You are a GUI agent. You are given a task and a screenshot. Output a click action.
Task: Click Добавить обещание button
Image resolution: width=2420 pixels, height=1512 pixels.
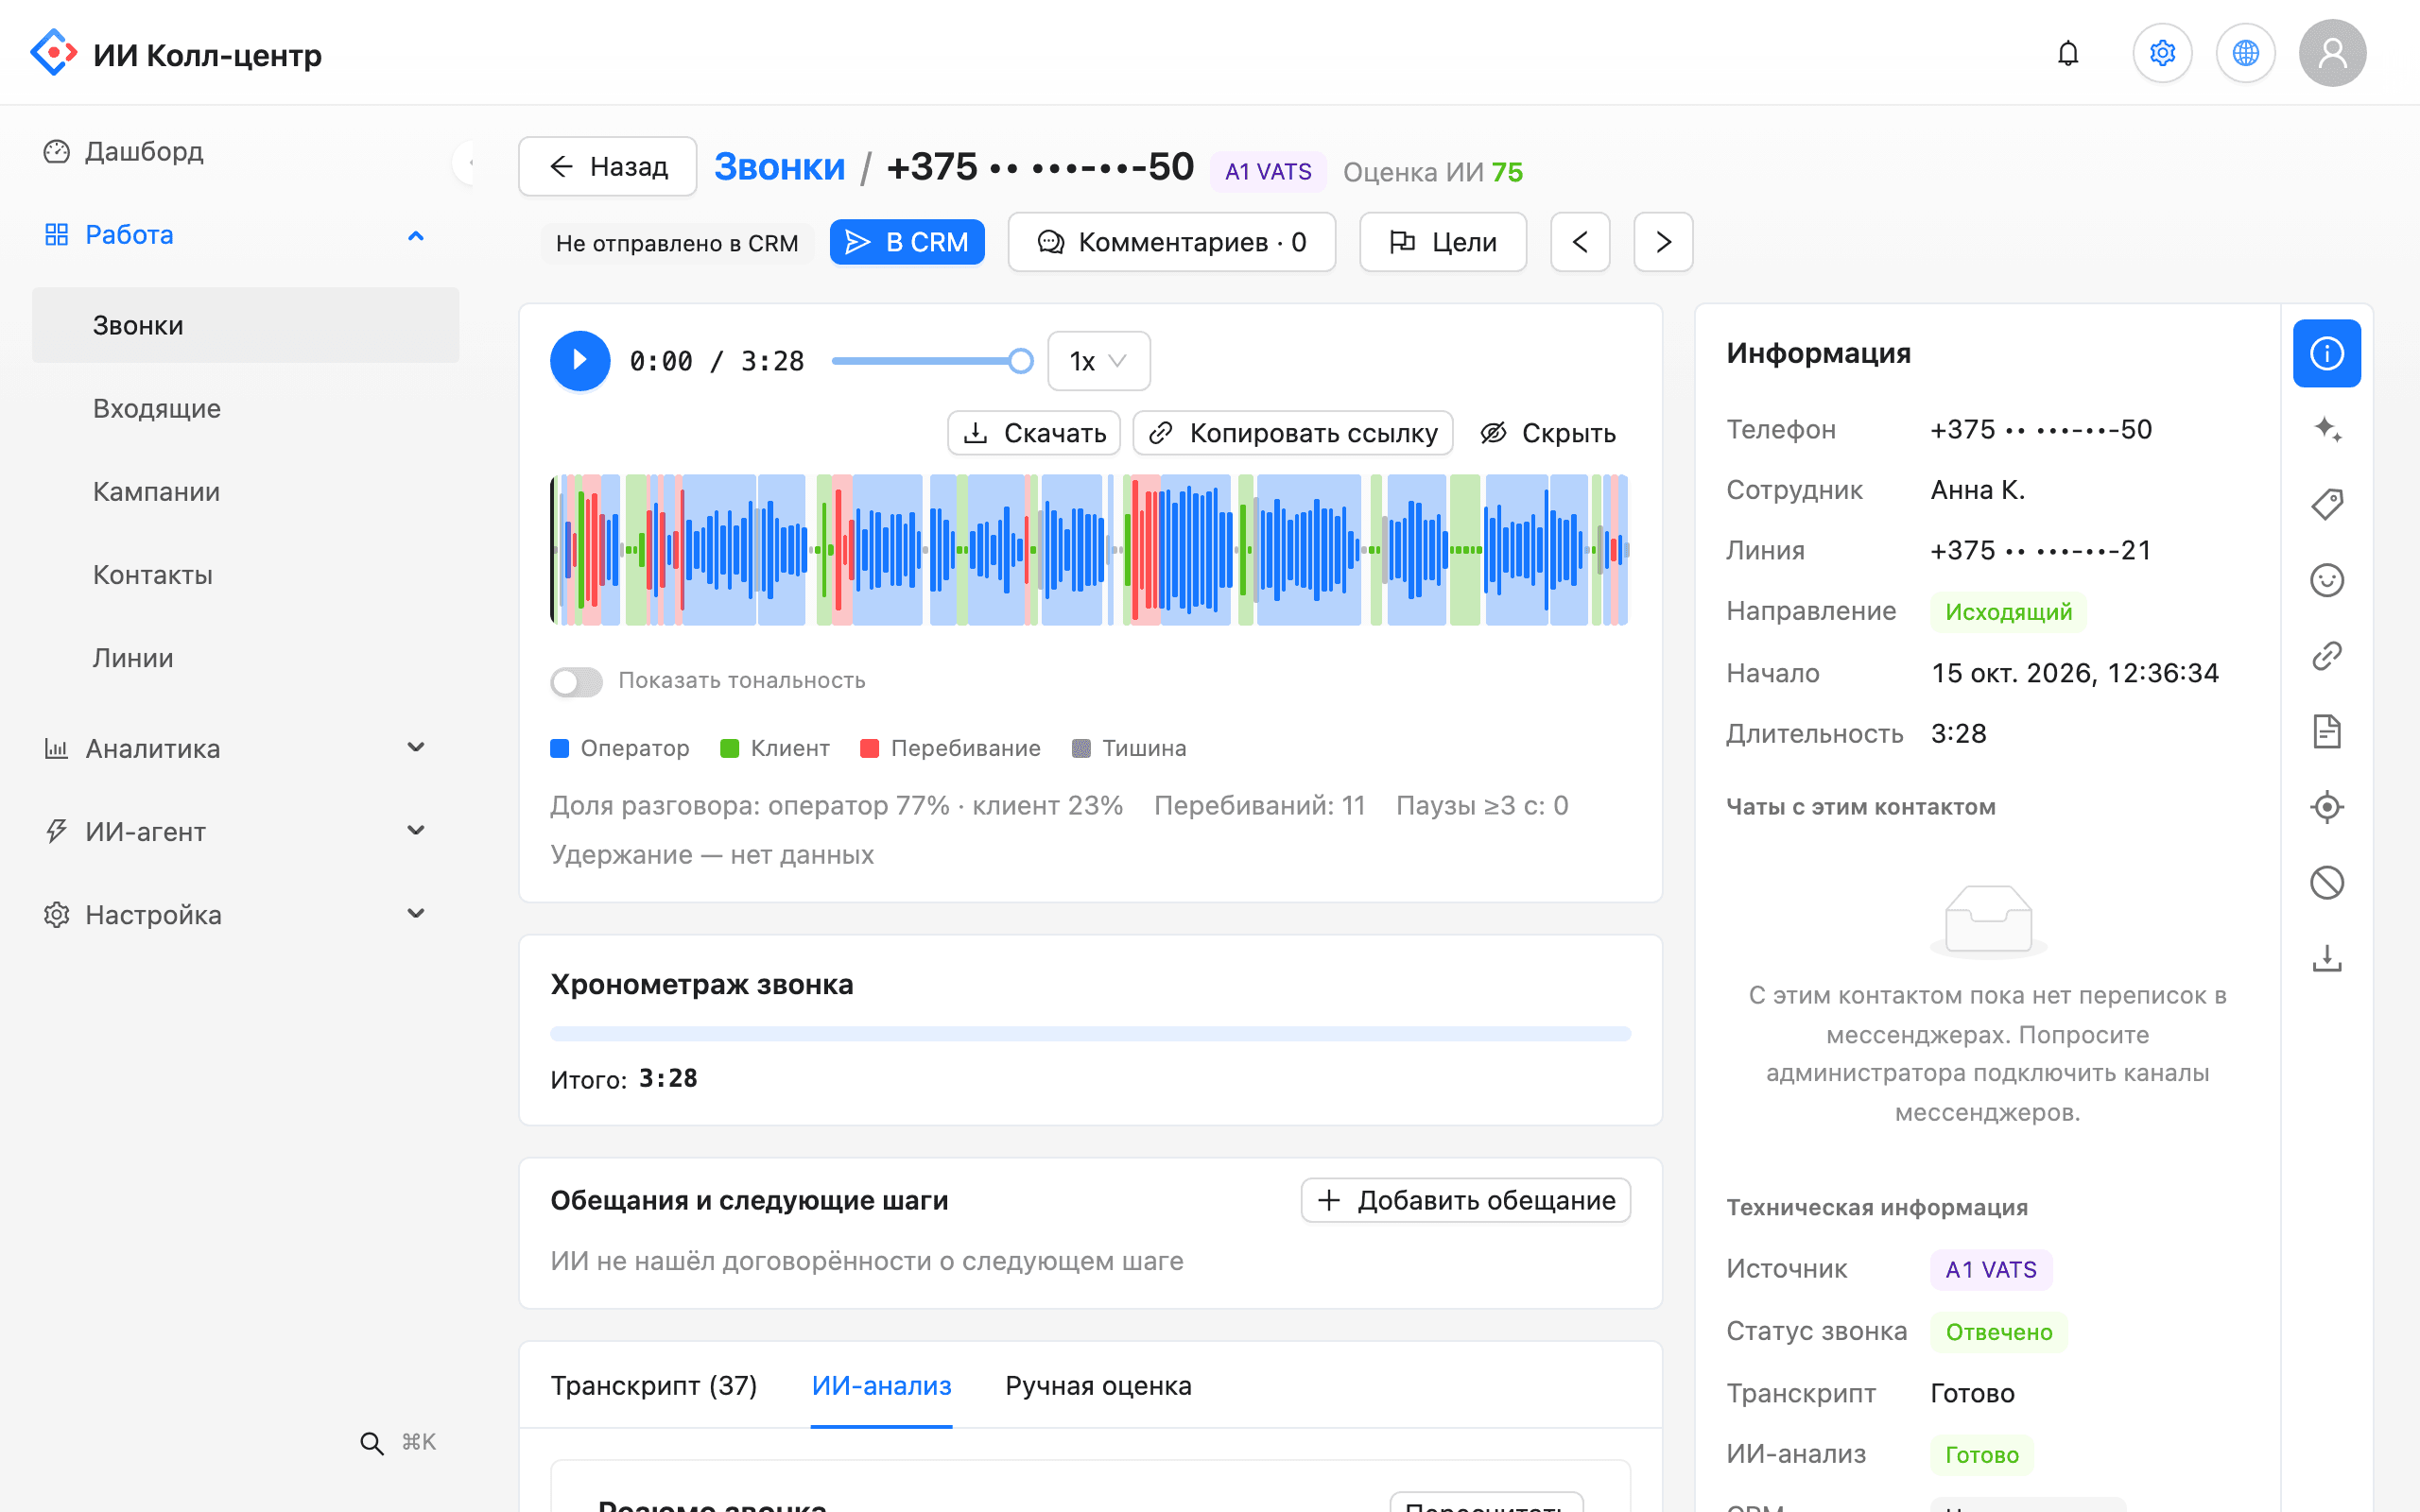tap(1466, 1200)
